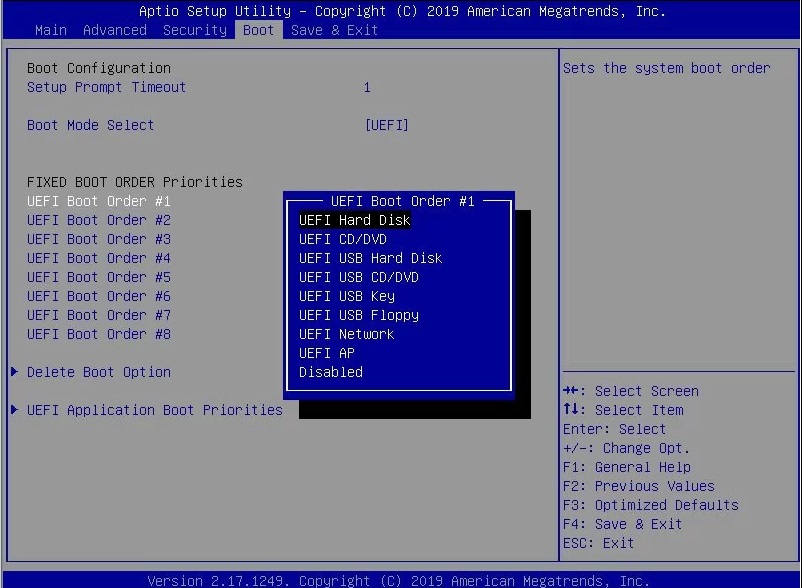Click the Select Item key hint

pyautogui.click(x=623, y=410)
